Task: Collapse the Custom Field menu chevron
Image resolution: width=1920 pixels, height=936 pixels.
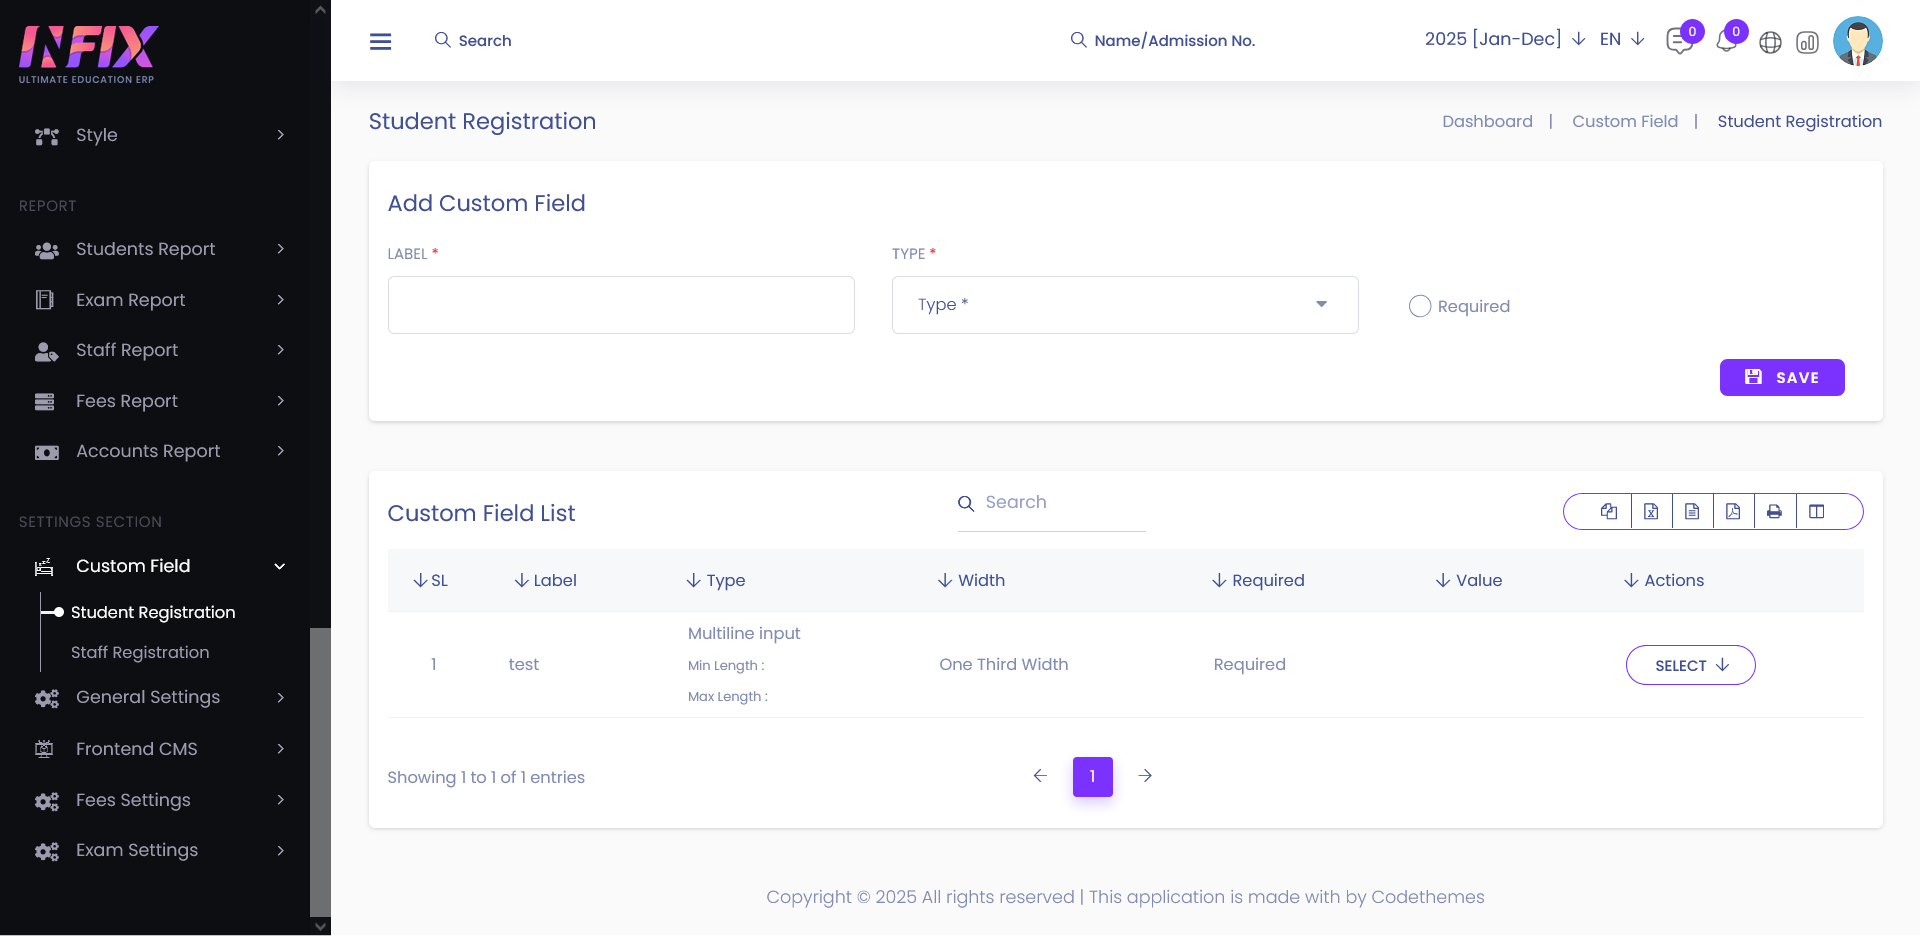Action: [x=280, y=566]
